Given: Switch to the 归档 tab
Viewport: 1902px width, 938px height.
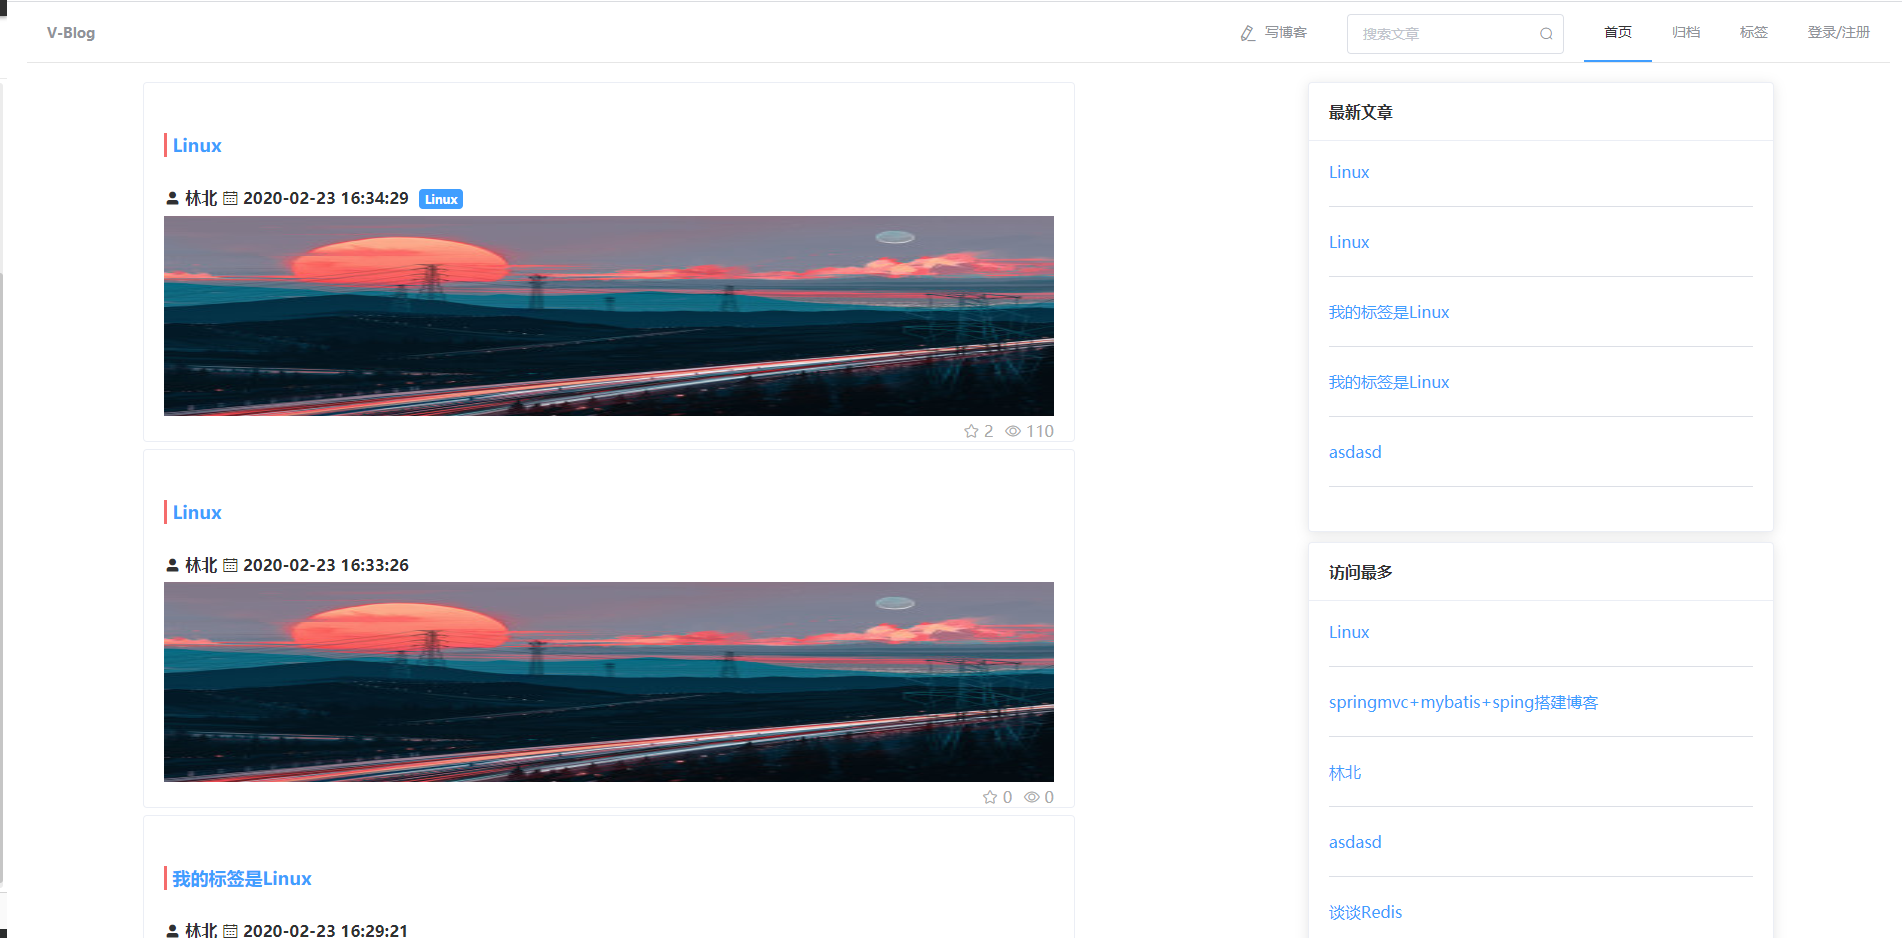Looking at the screenshot, I should (x=1685, y=32).
